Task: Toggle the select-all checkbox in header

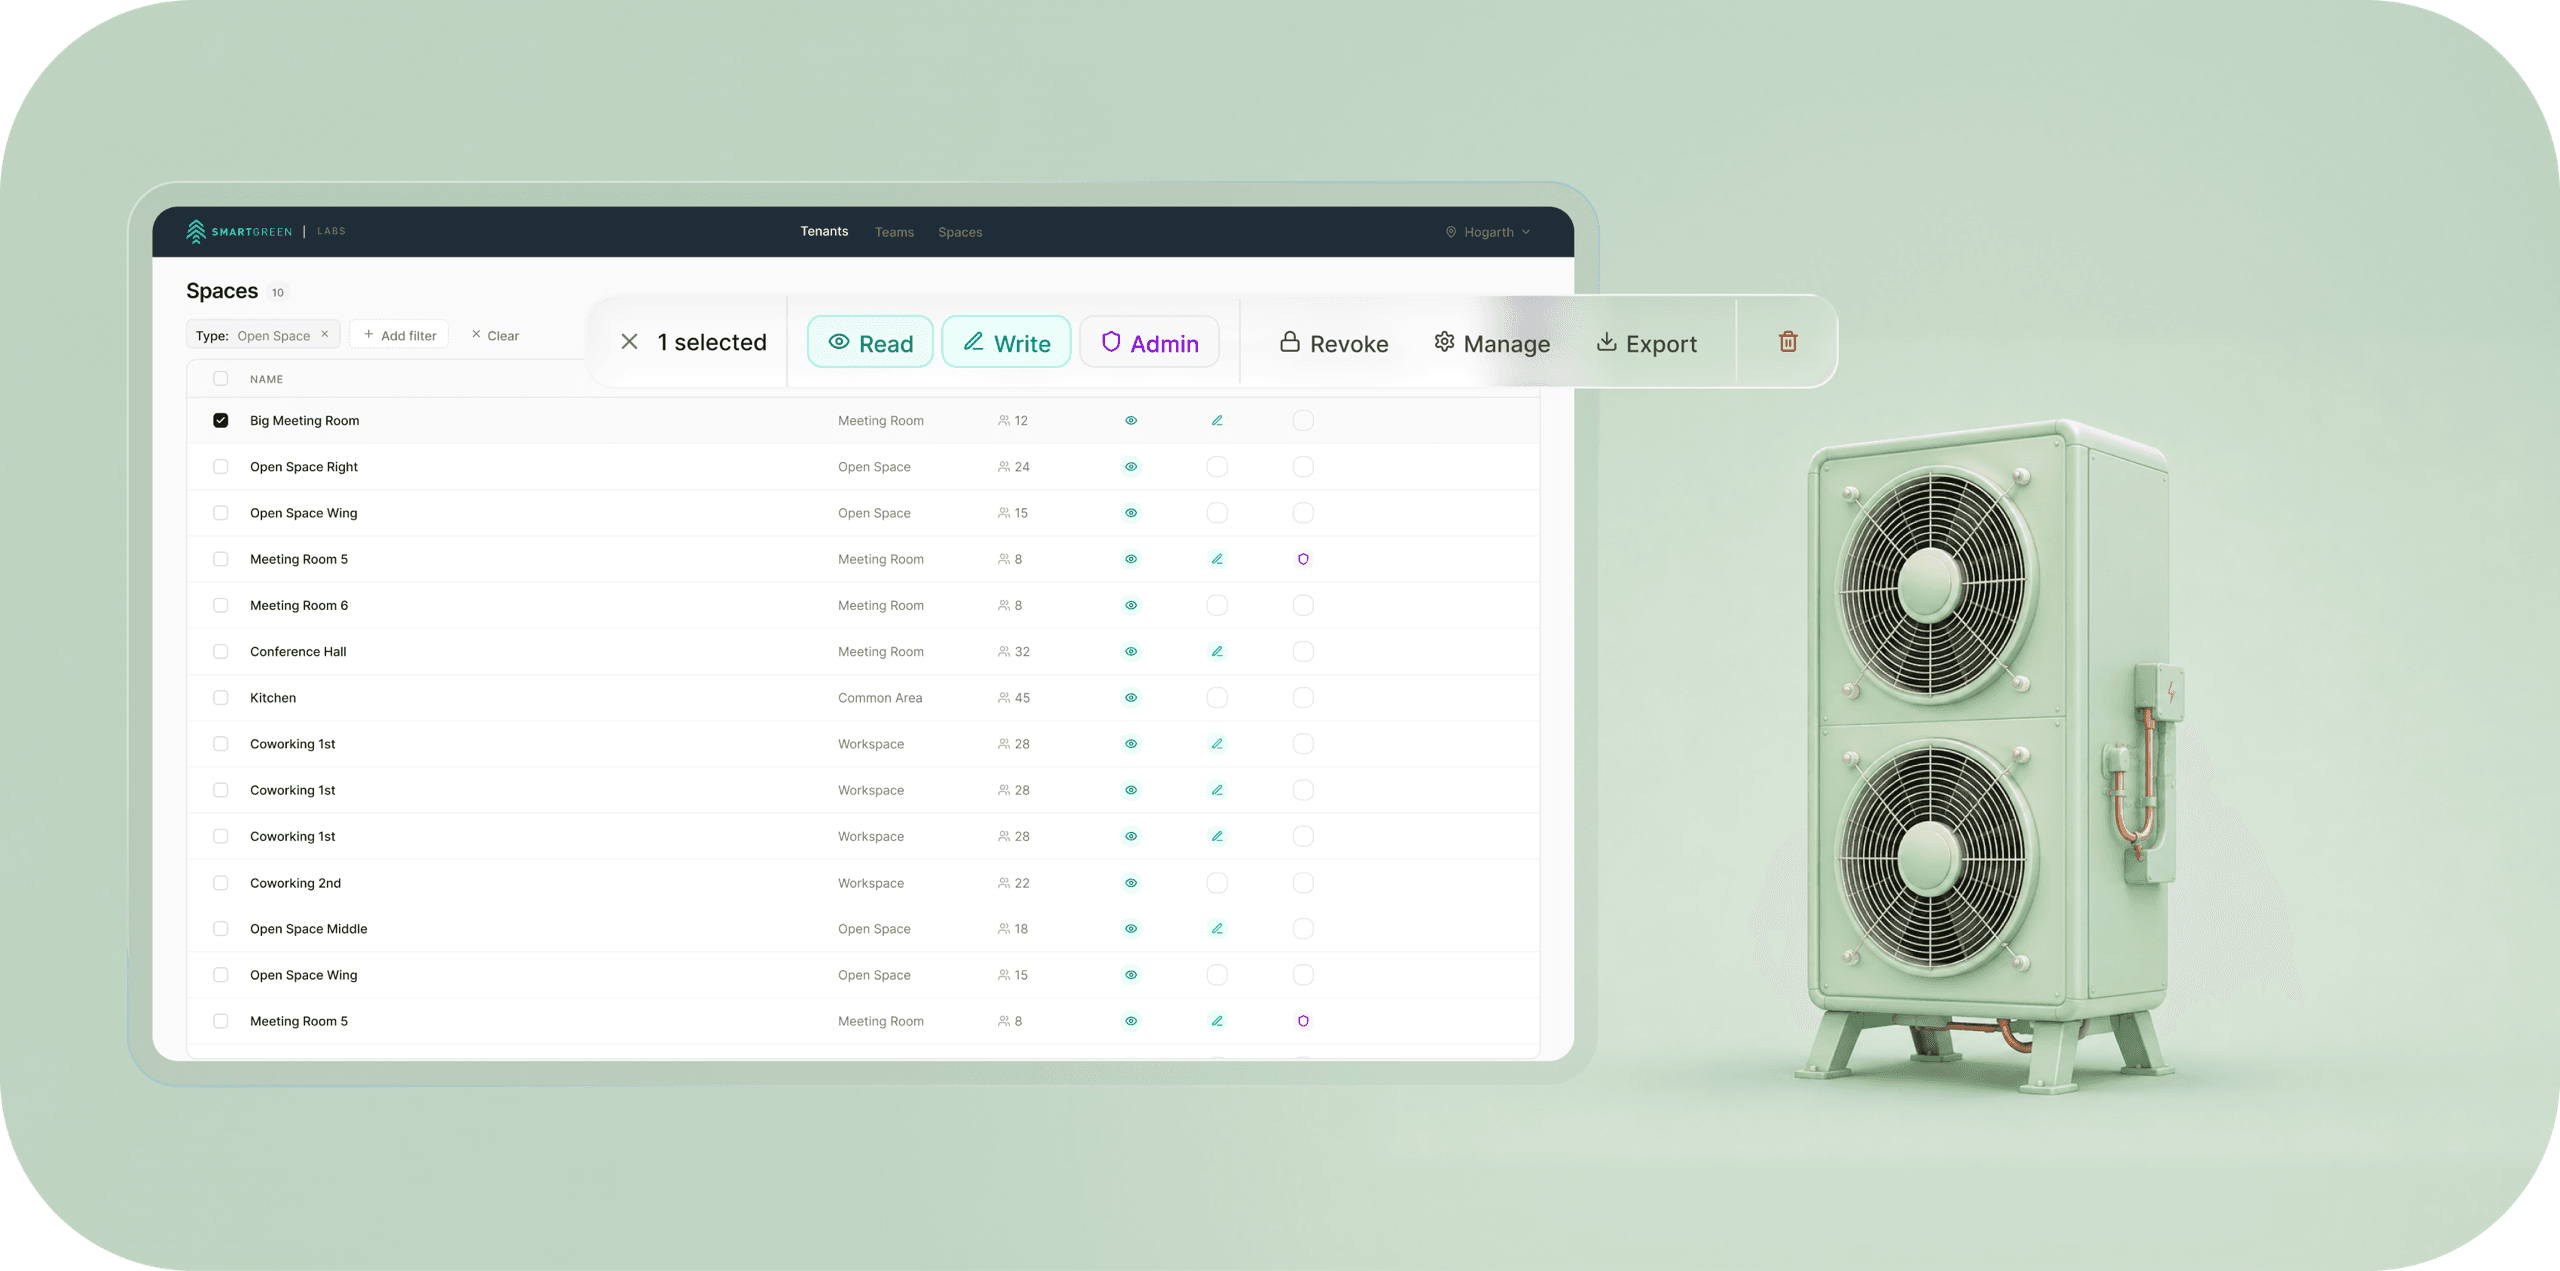Action: (x=221, y=379)
